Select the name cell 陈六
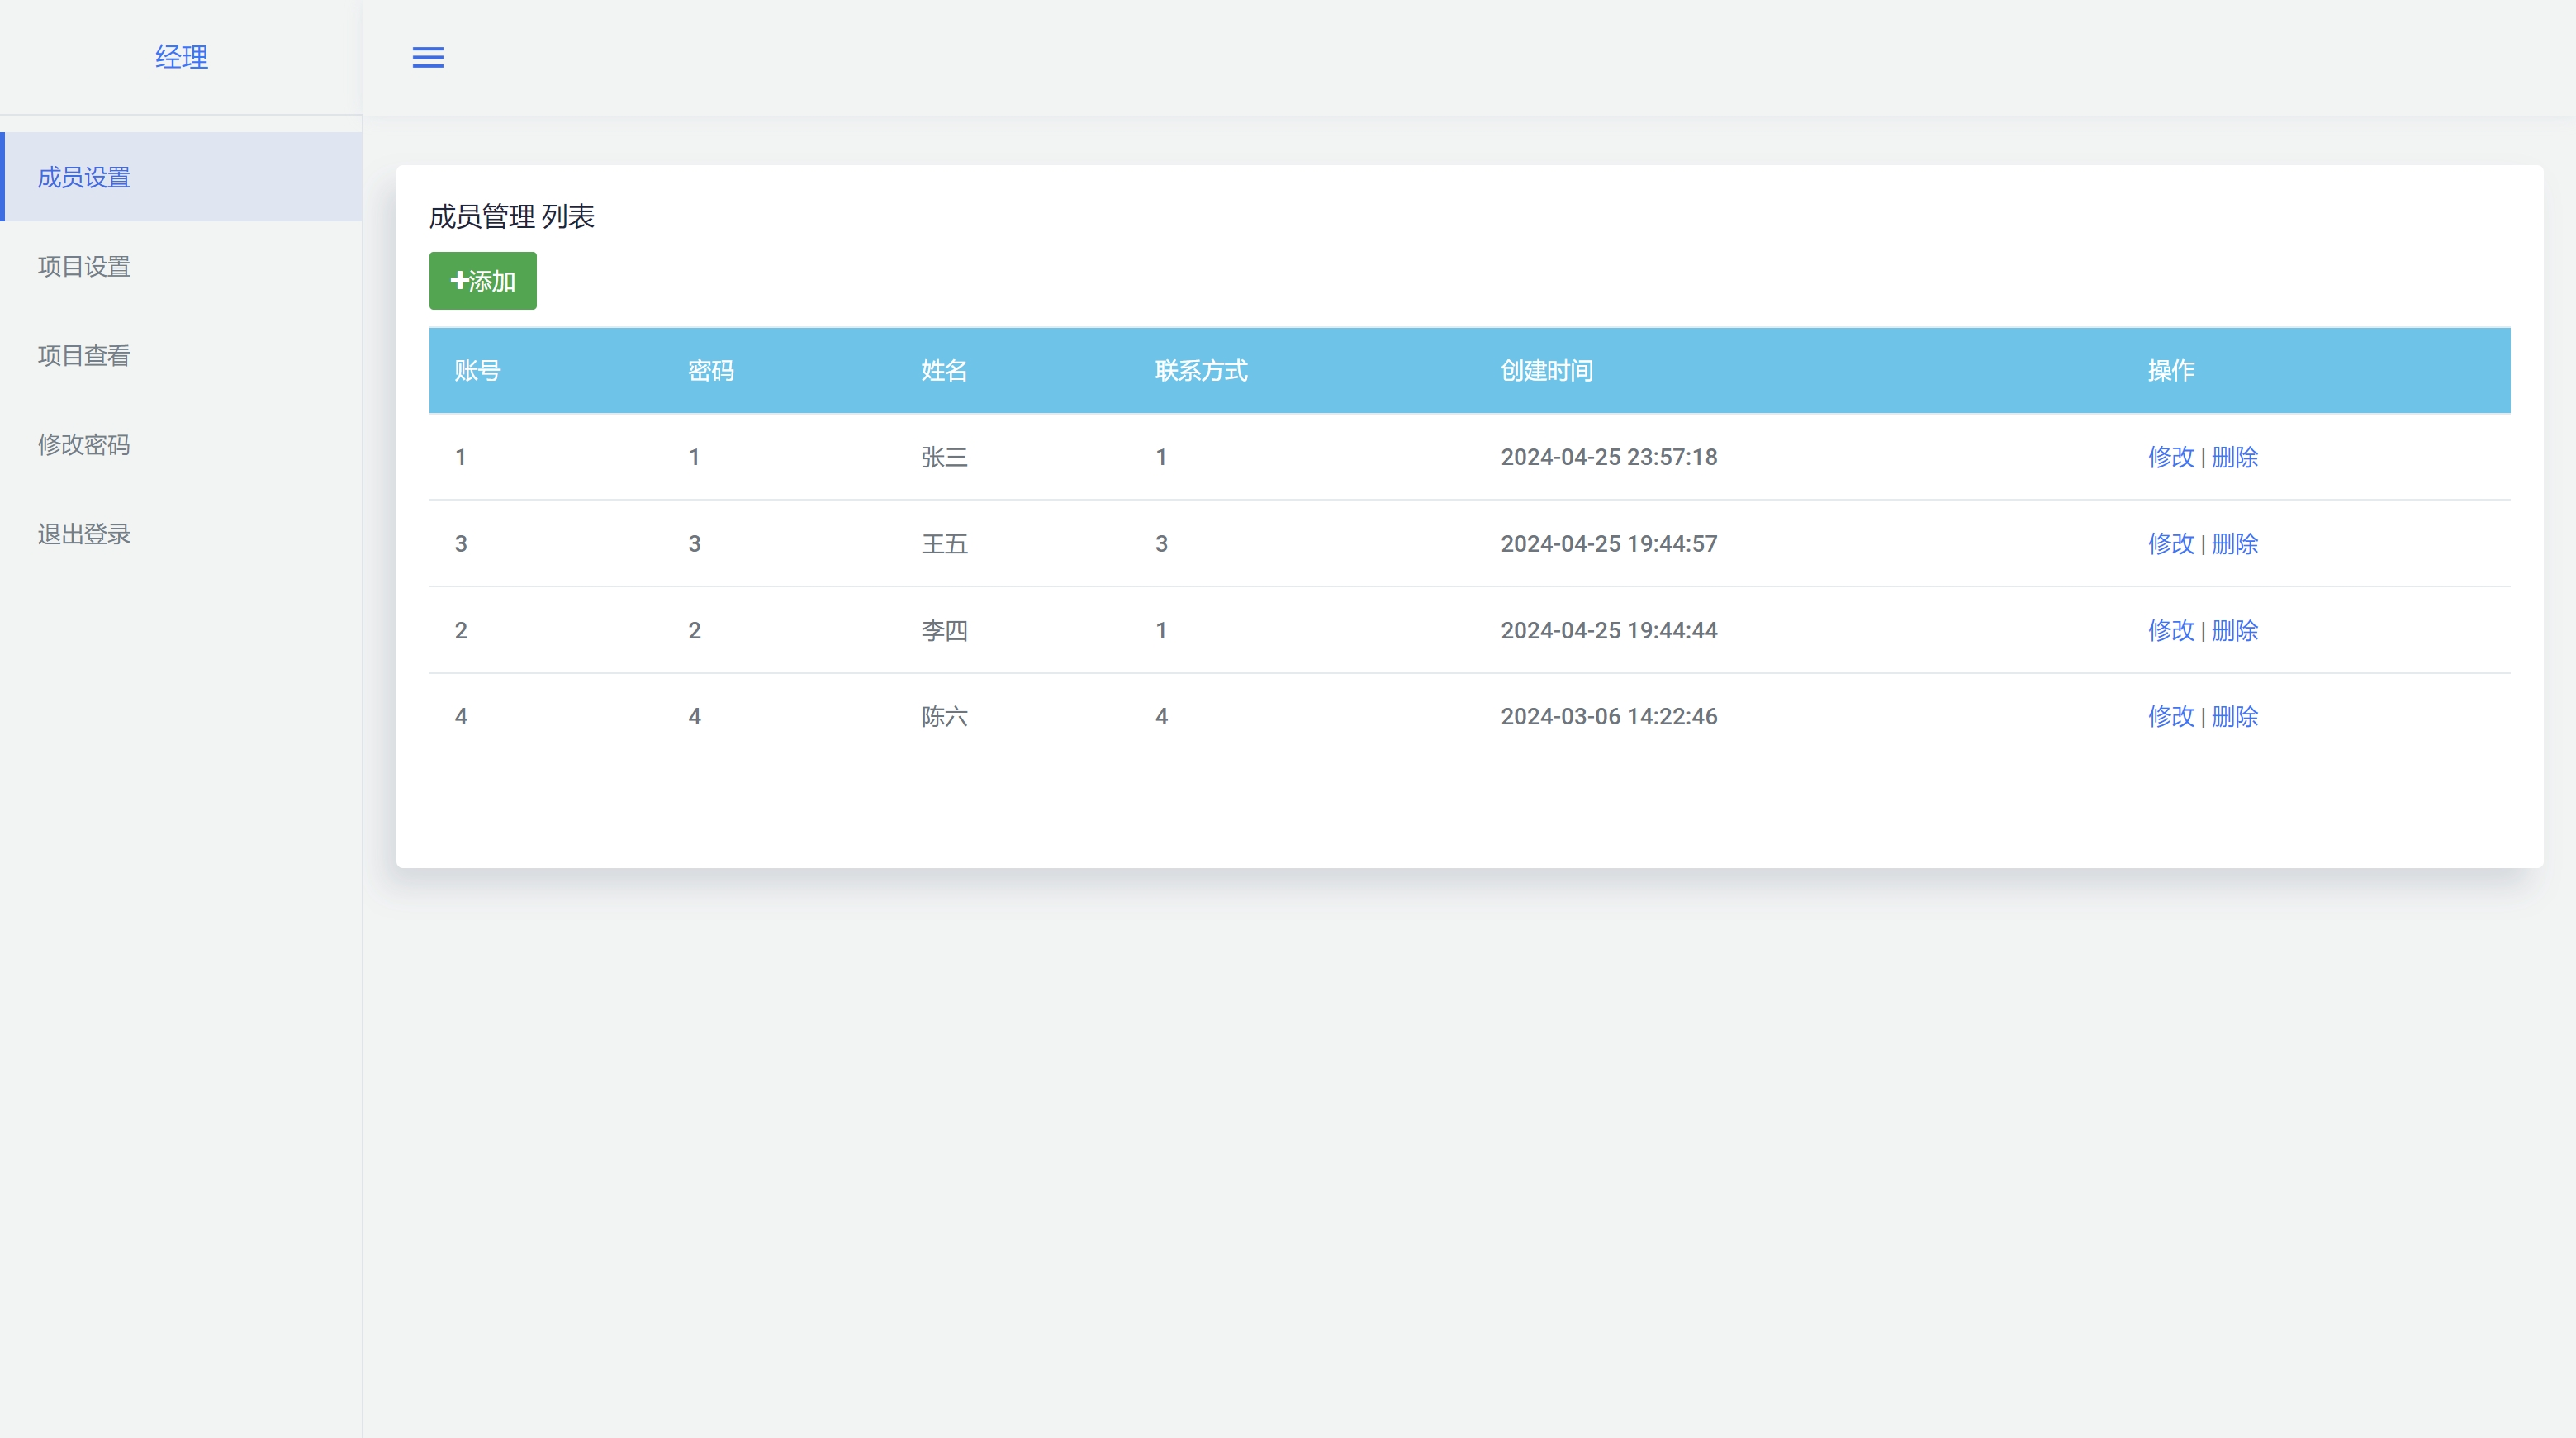Screen dimensions: 2576x1438 pyautogui.click(x=944, y=716)
